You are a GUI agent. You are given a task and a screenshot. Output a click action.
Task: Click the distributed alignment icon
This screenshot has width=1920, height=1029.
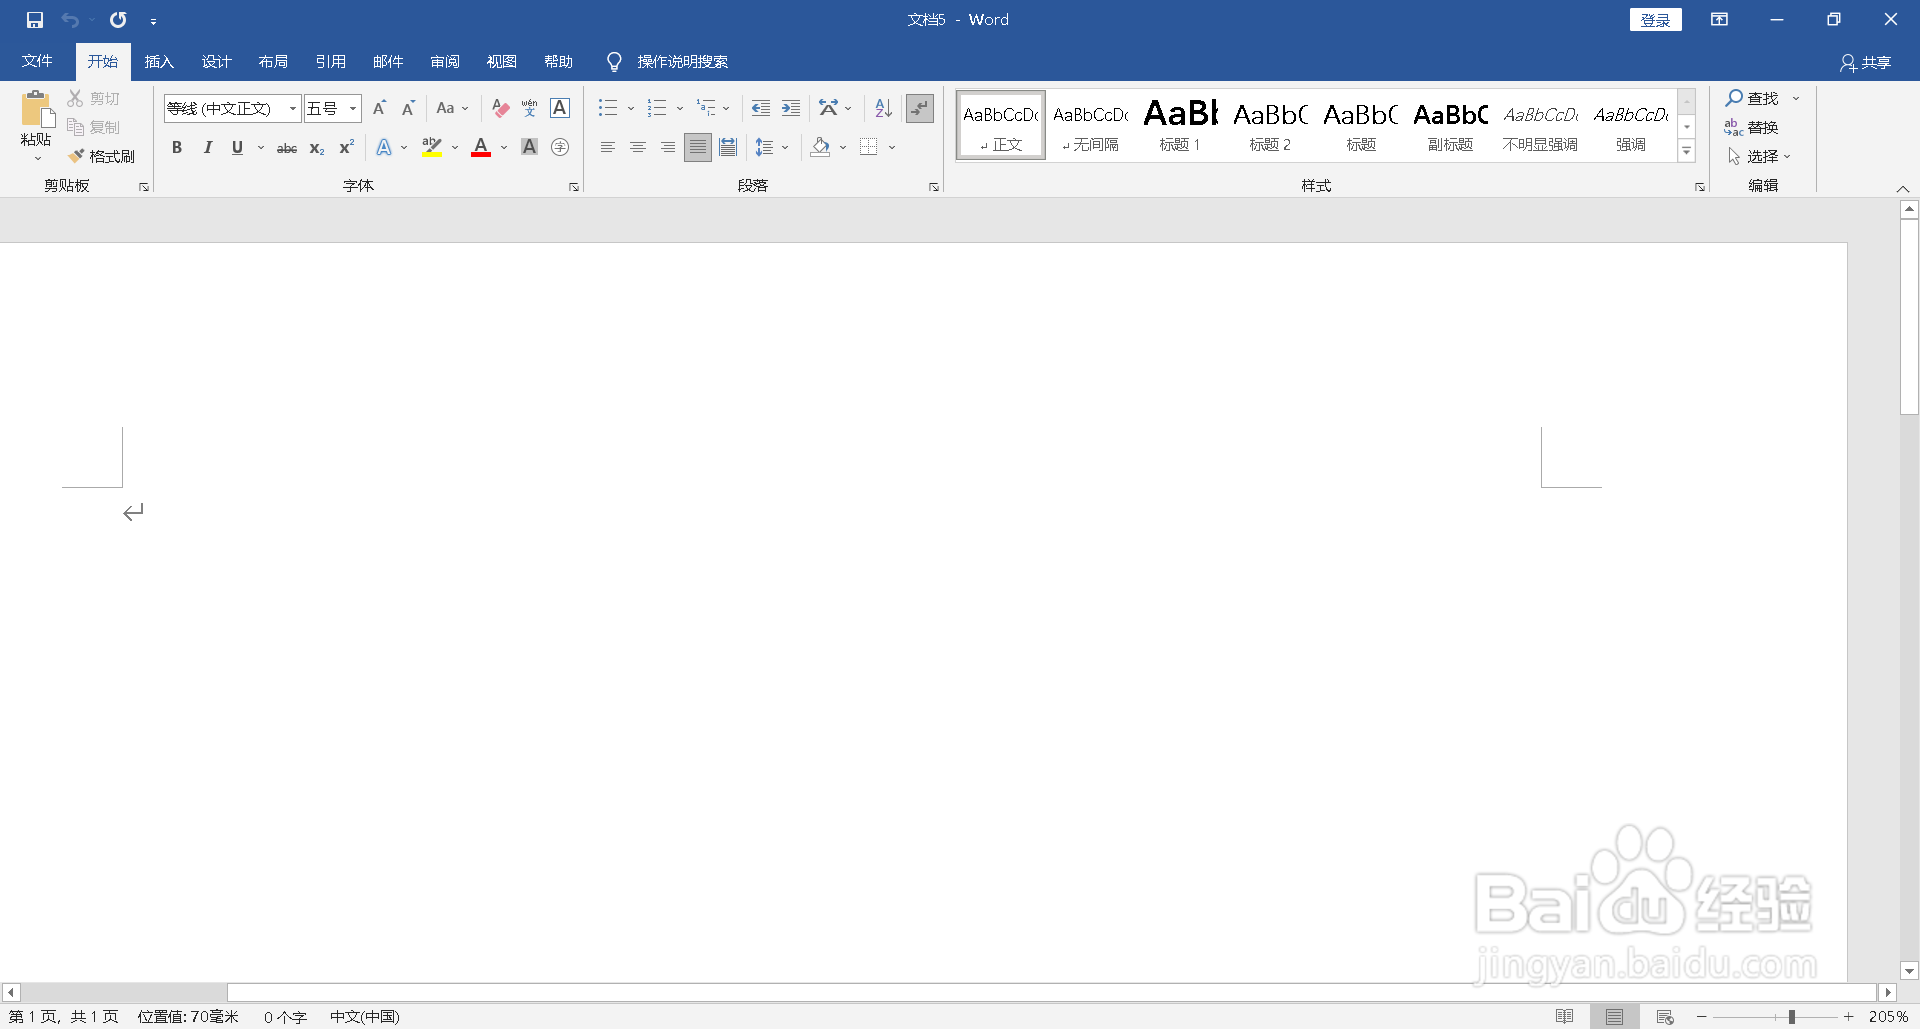pyautogui.click(x=728, y=147)
